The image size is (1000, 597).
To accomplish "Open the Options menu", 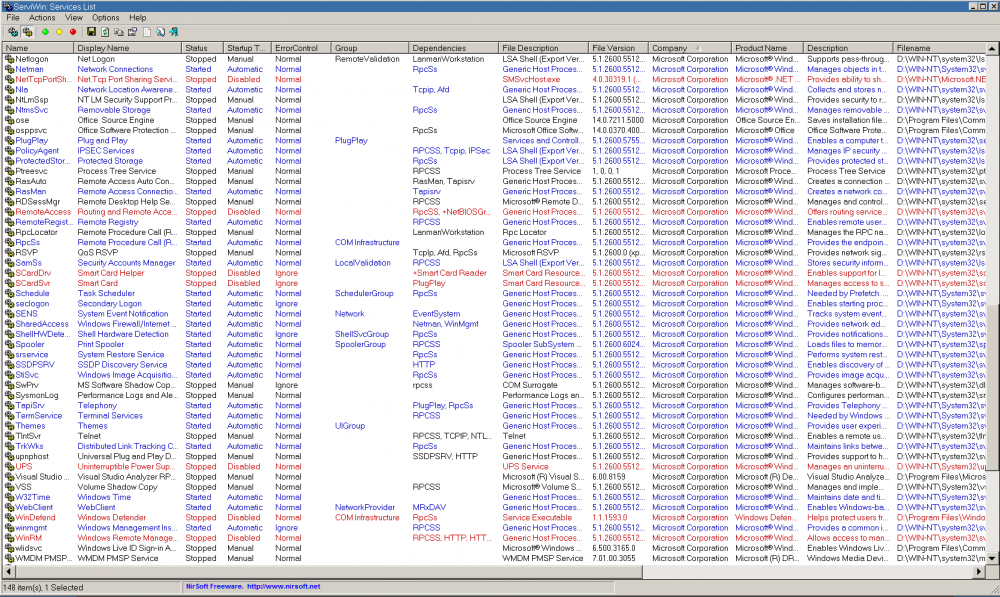I will tap(106, 18).
